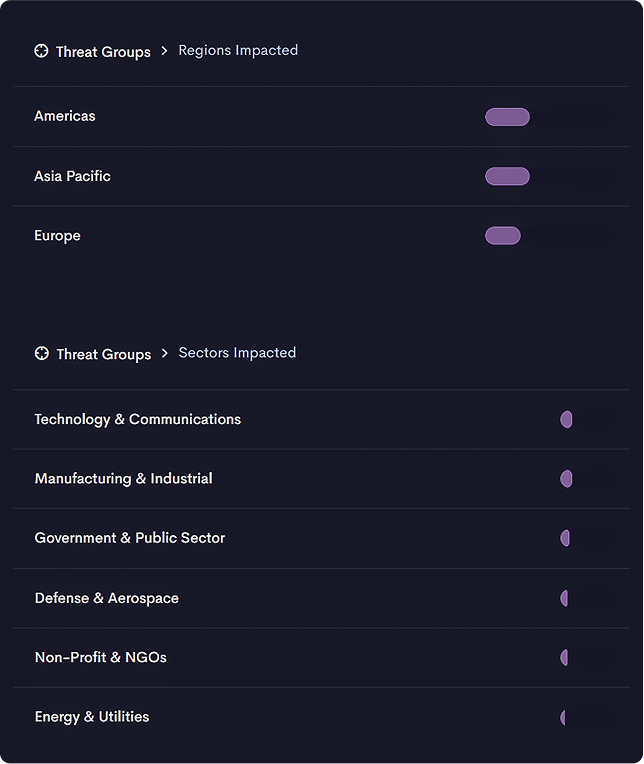The width and height of the screenshot is (644, 764).
Task: Open the Sectors Impacted breadcrumb link
Action: pyautogui.click(x=237, y=353)
